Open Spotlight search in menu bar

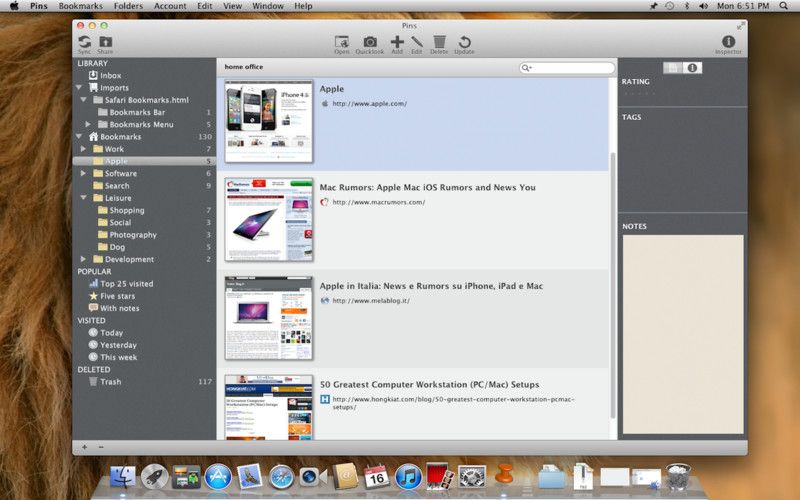[784, 6]
